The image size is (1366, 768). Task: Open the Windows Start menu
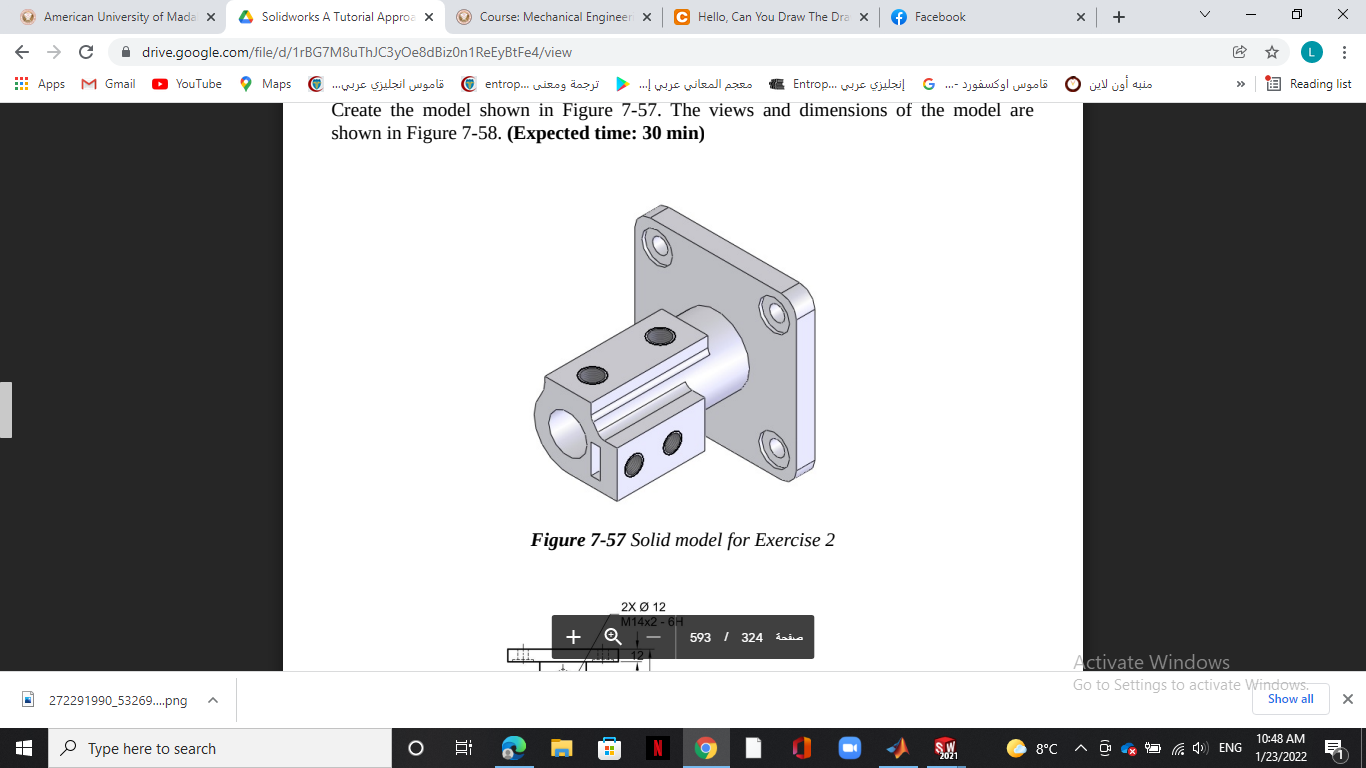24,748
